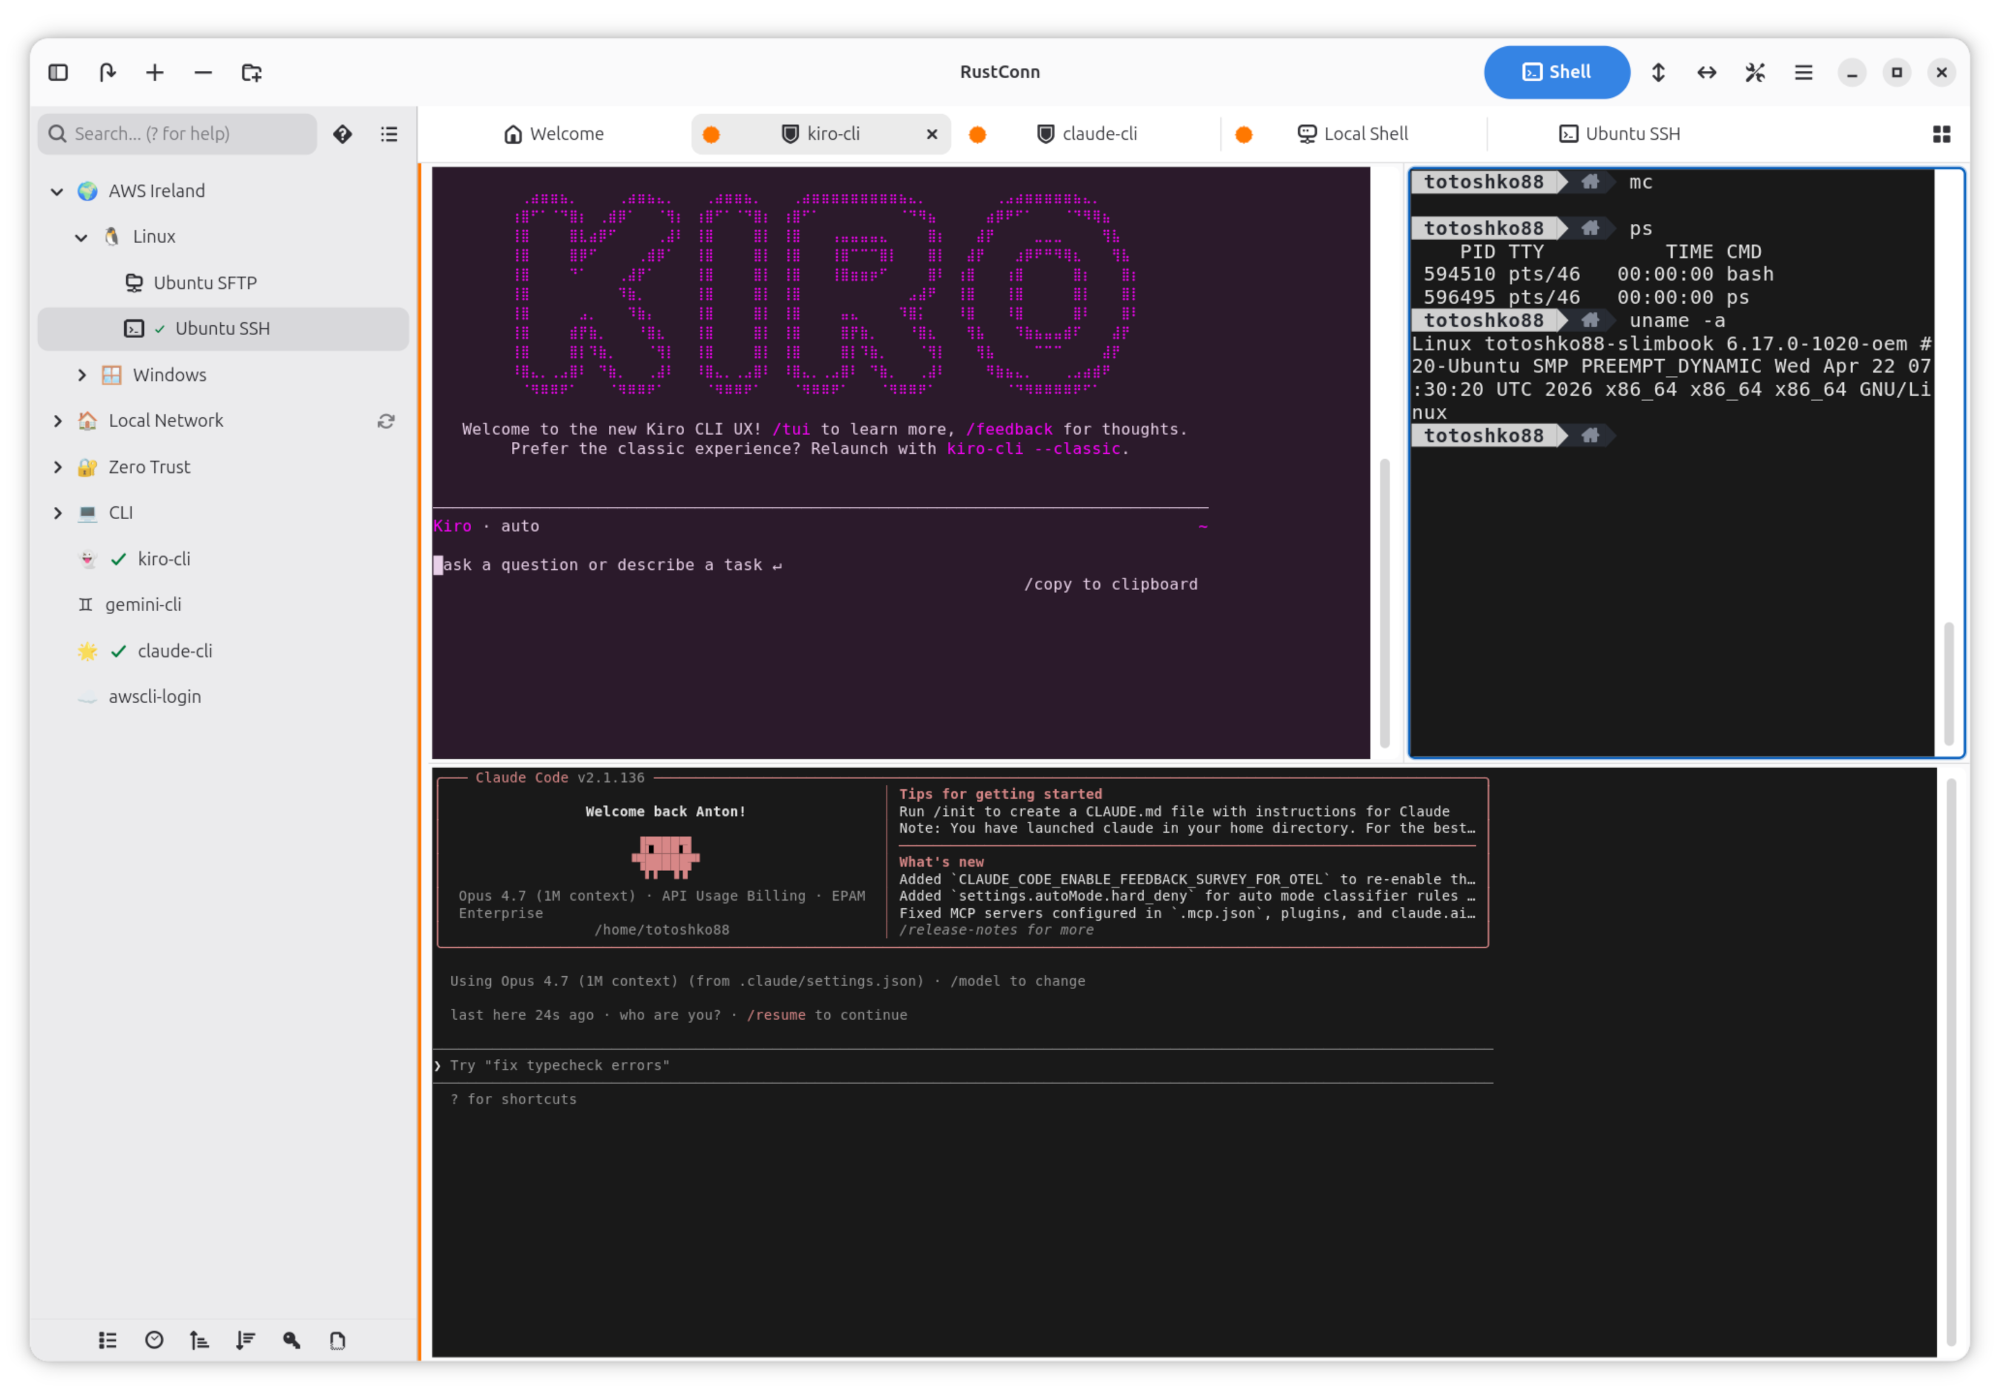The width and height of the screenshot is (2000, 1400).
Task: Create a new group folder
Action: pos(252,72)
